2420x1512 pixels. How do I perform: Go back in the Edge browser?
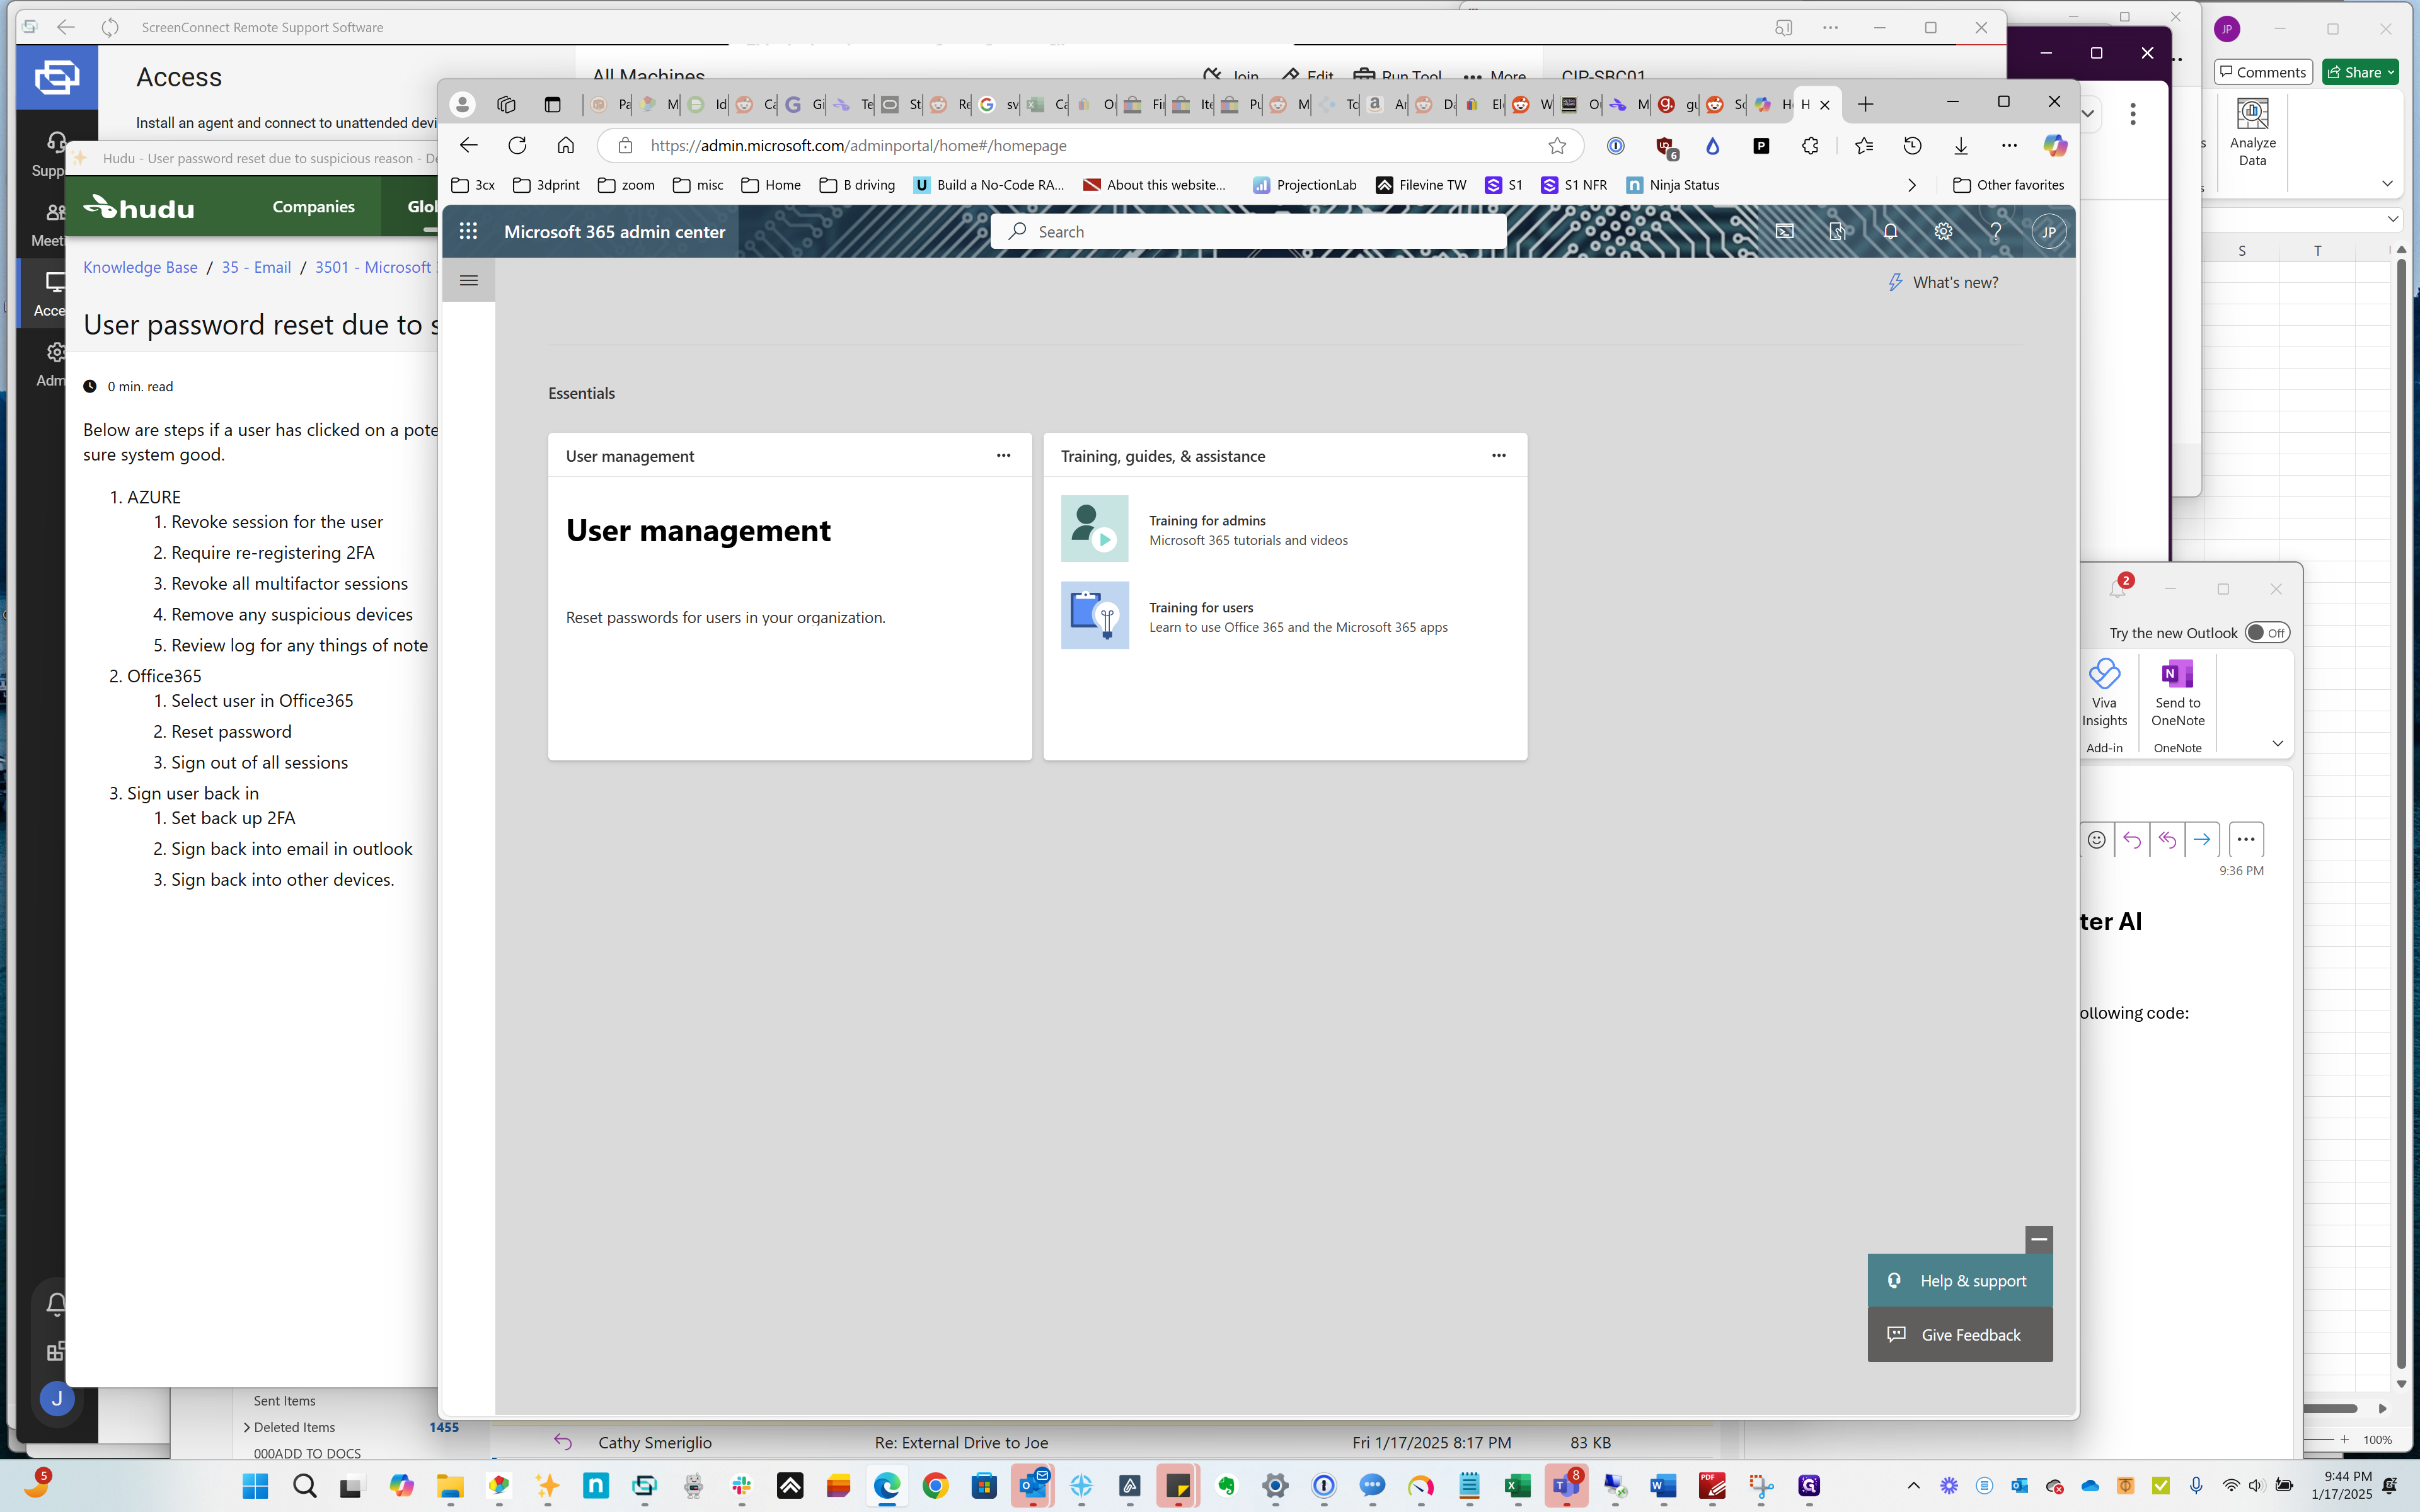[x=468, y=146]
